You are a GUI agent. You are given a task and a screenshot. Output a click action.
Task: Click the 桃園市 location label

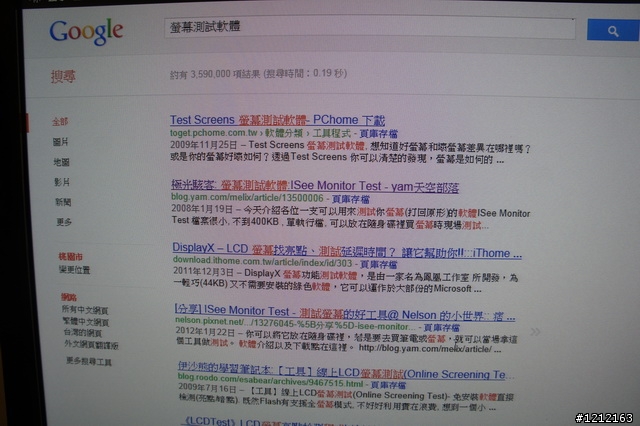coord(71,256)
